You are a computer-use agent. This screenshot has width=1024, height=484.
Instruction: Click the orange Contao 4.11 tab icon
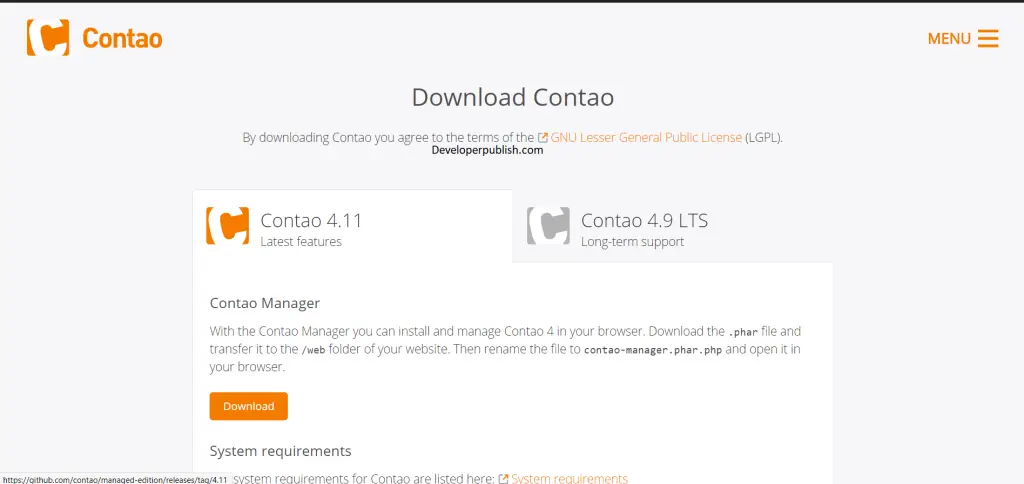point(227,226)
